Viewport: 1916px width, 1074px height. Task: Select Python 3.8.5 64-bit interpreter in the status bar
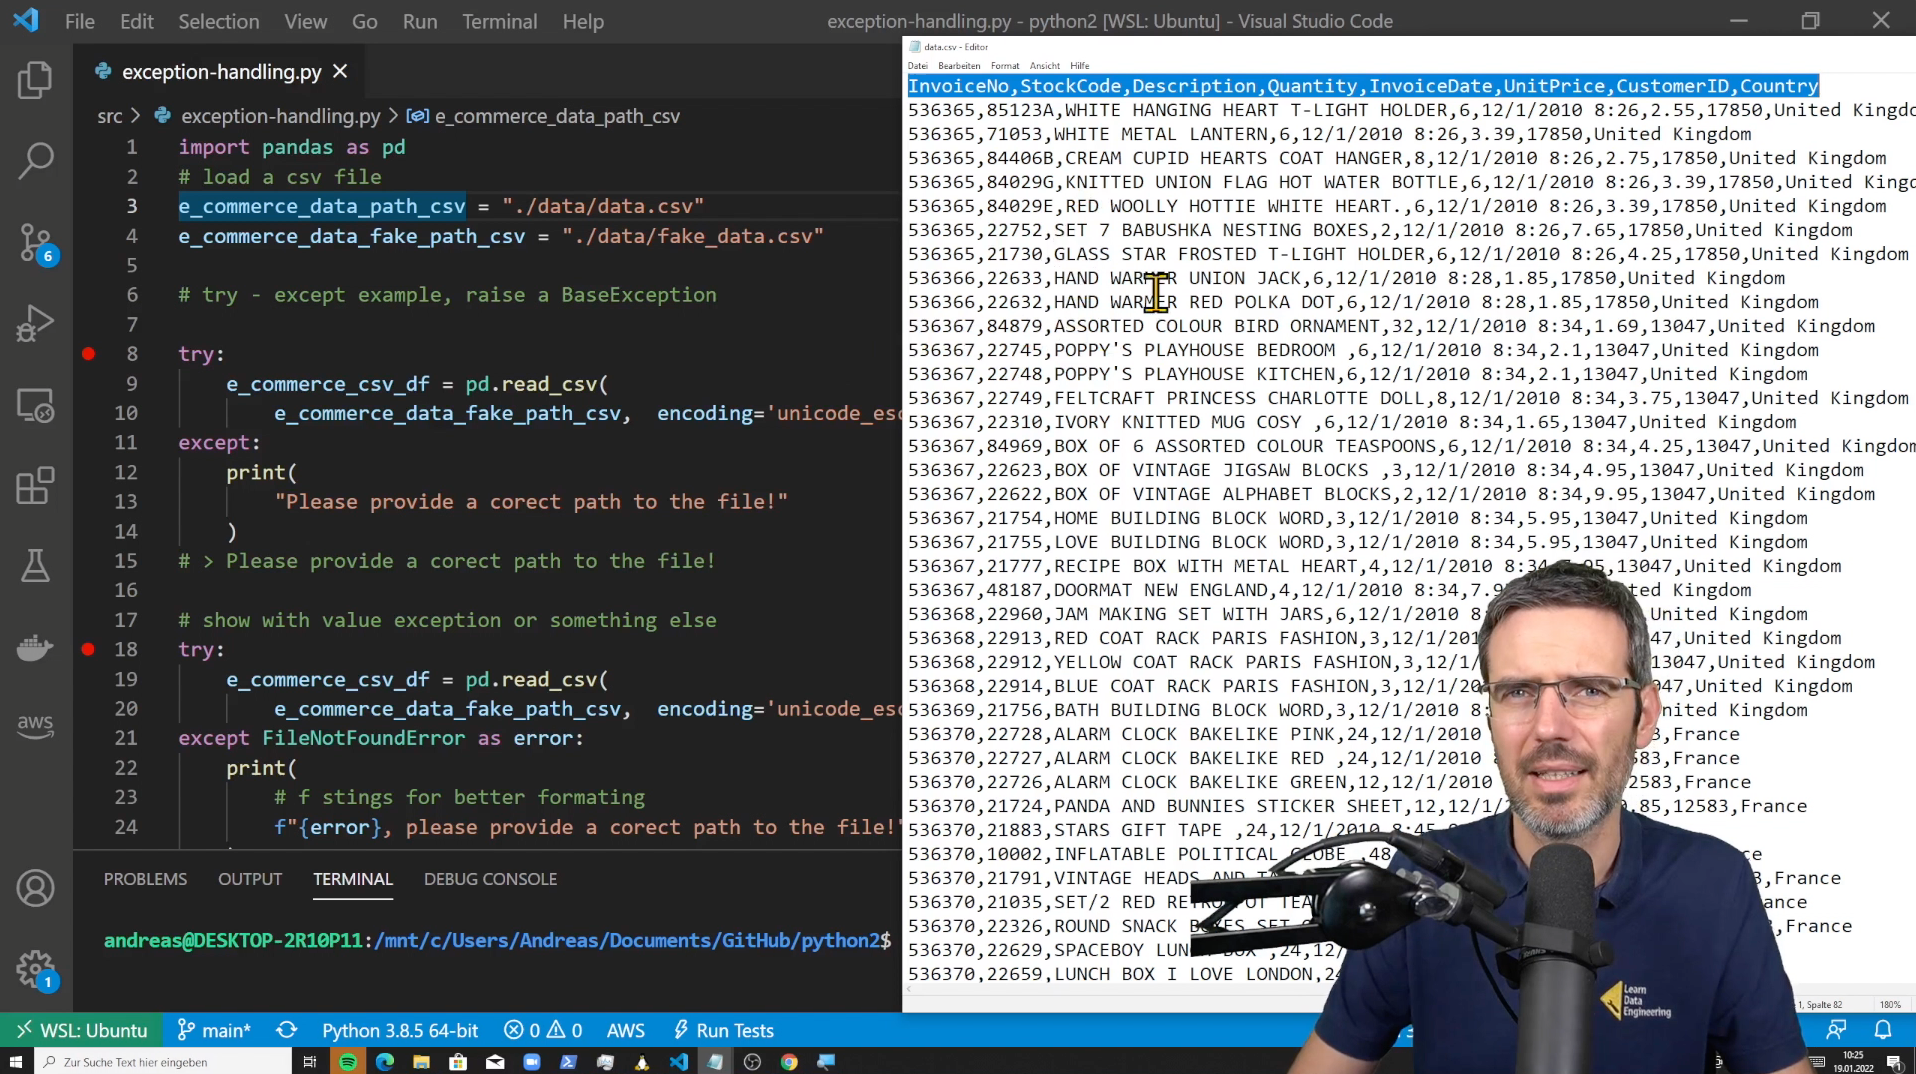400,1030
